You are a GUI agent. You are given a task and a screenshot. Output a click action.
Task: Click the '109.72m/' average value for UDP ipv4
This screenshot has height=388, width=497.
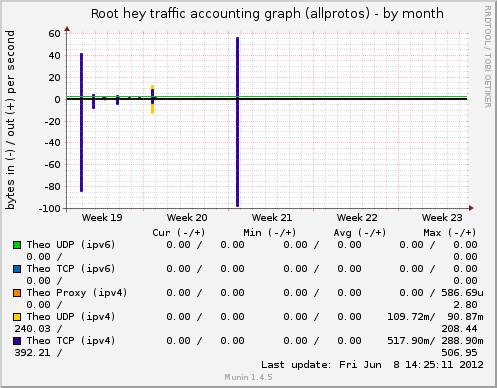pos(411,317)
